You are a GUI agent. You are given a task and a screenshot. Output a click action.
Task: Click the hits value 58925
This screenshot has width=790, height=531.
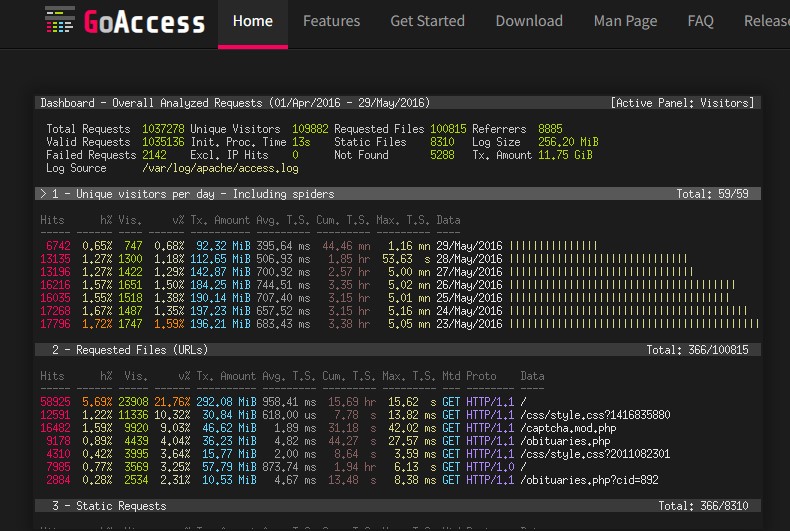55,402
